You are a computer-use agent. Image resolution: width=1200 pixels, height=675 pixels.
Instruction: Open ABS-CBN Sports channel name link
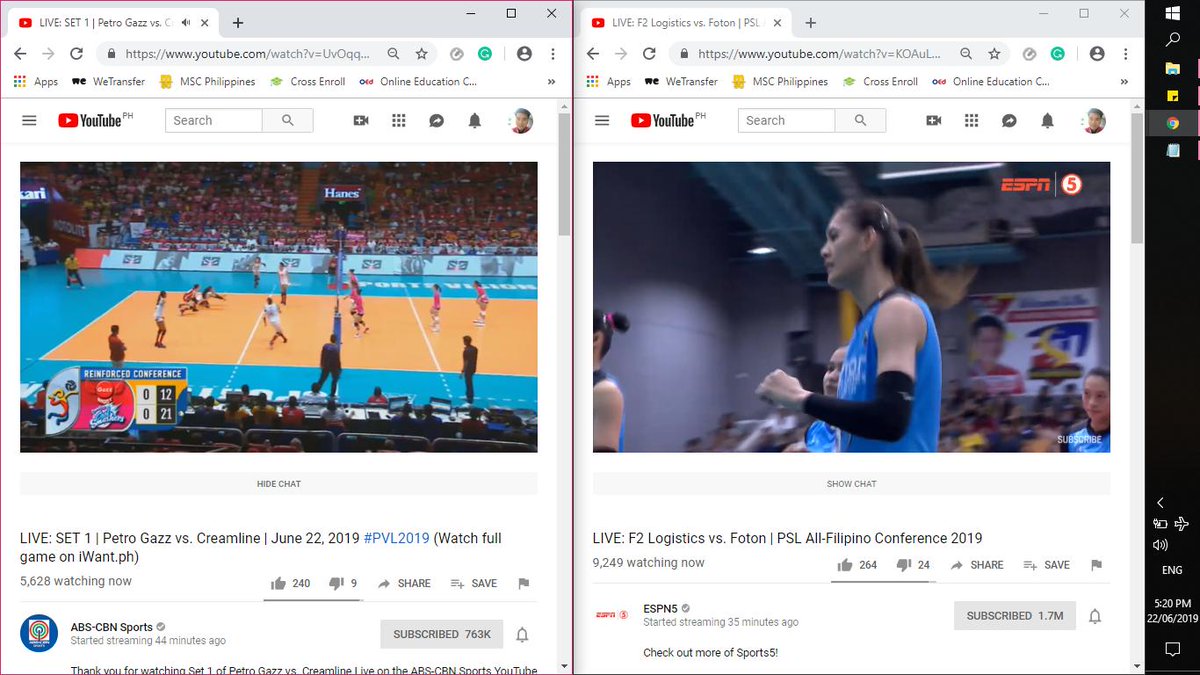click(111, 628)
